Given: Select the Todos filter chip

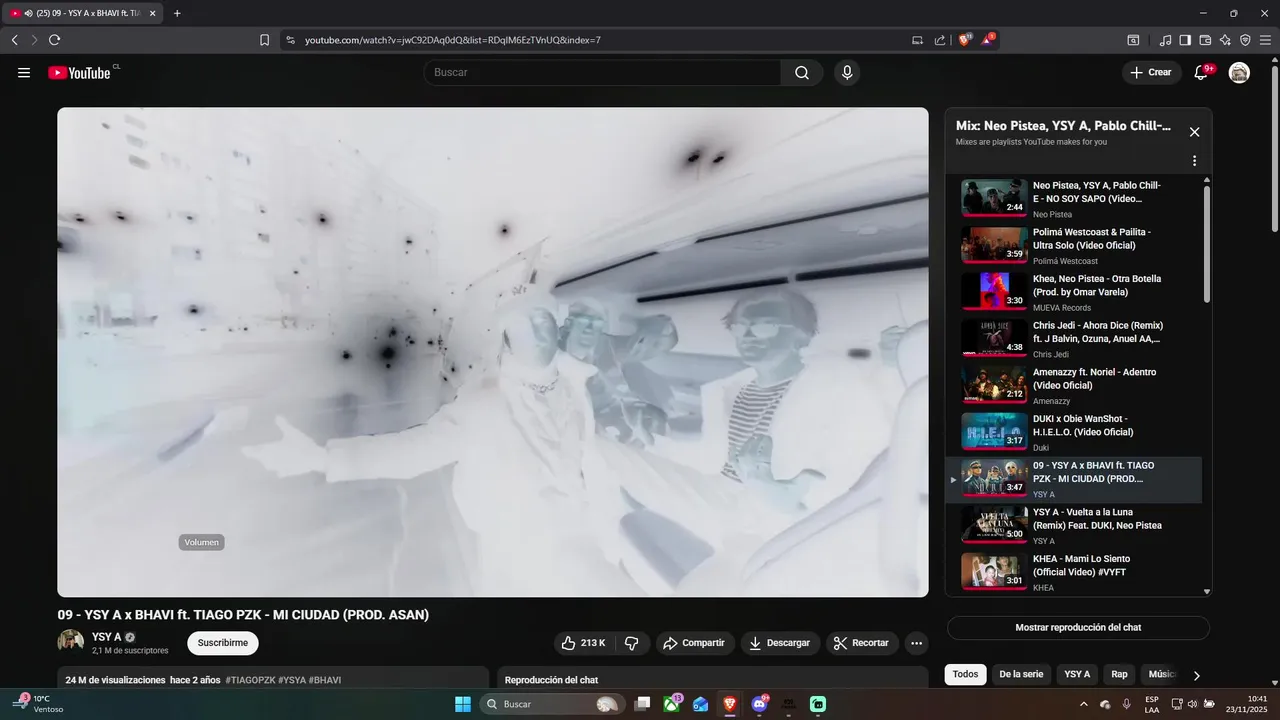Looking at the screenshot, I should tap(965, 675).
